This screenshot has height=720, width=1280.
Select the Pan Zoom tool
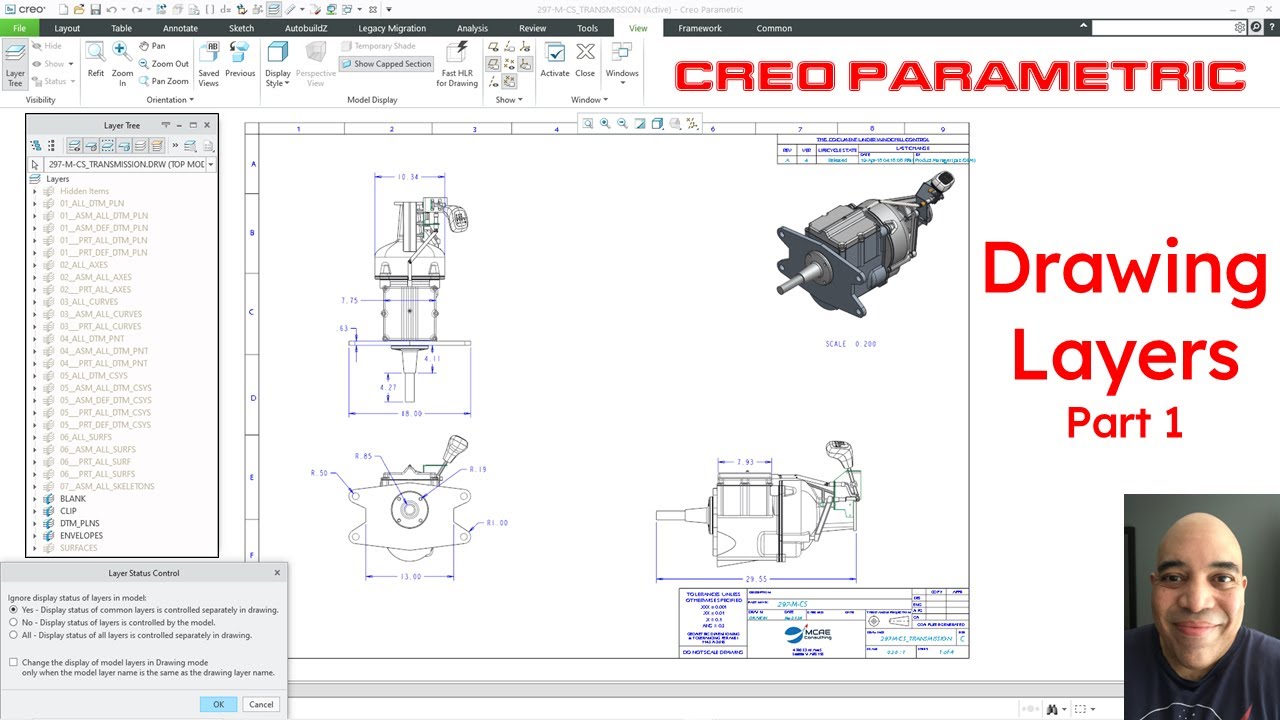coord(164,81)
